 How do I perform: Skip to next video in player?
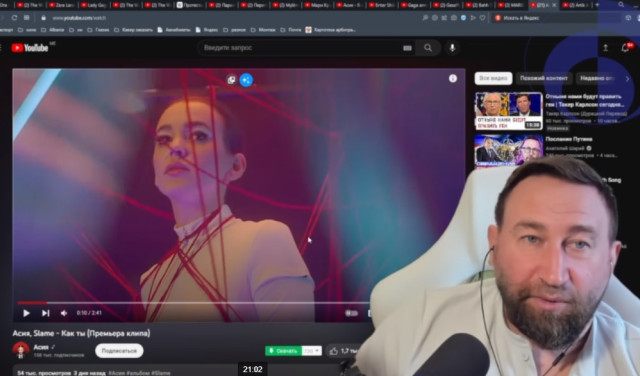[x=45, y=313]
